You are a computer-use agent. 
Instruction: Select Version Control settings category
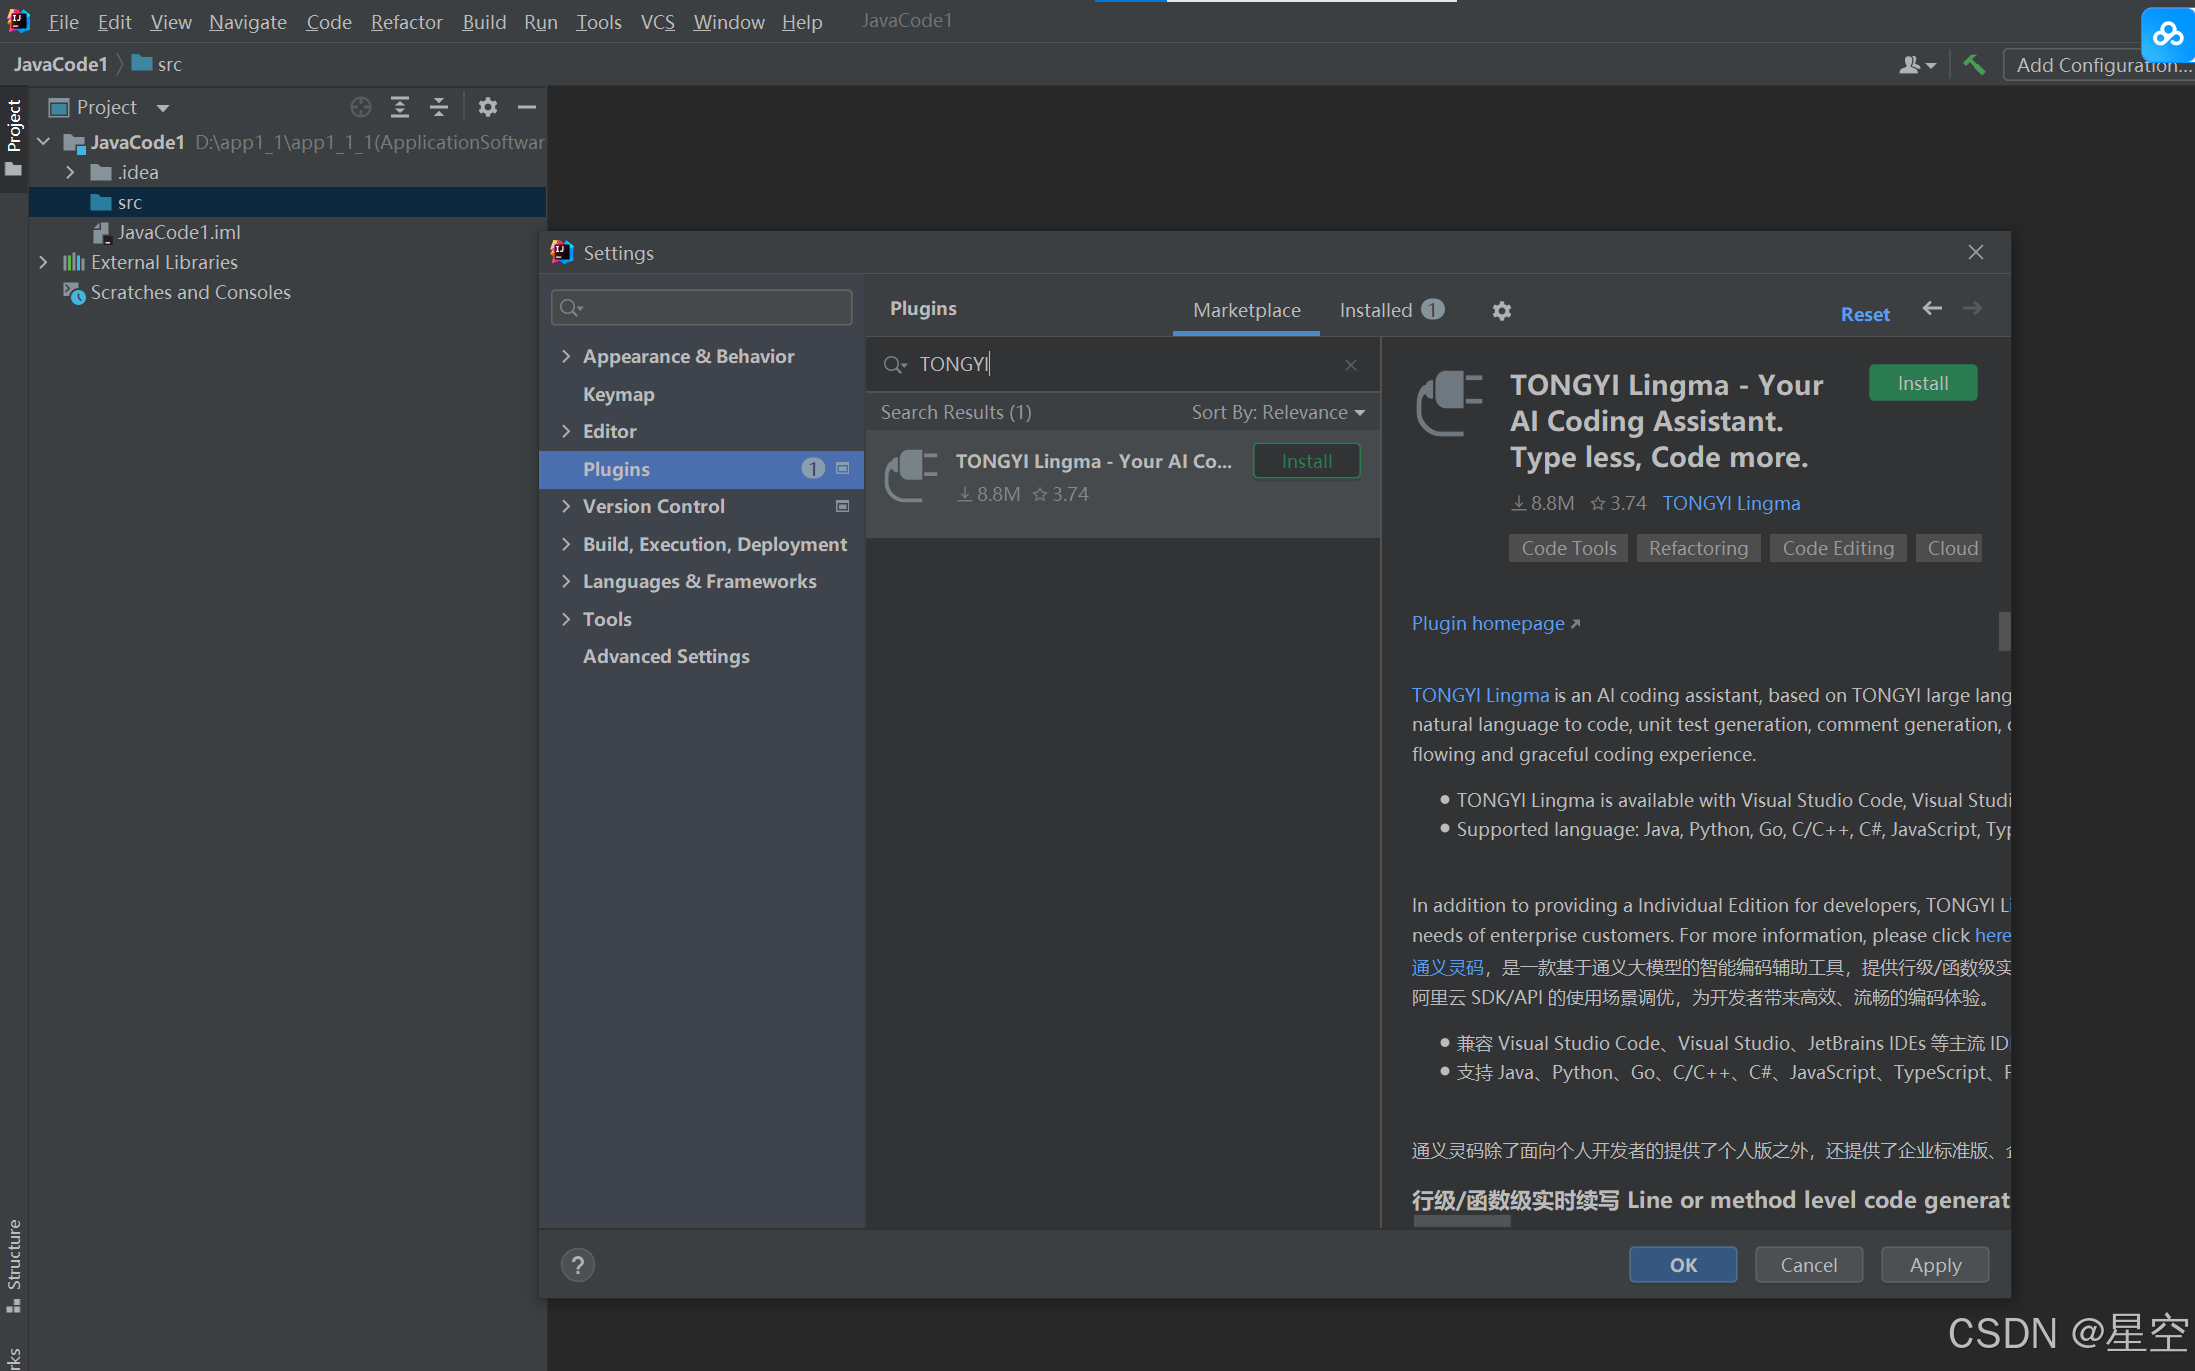(653, 506)
